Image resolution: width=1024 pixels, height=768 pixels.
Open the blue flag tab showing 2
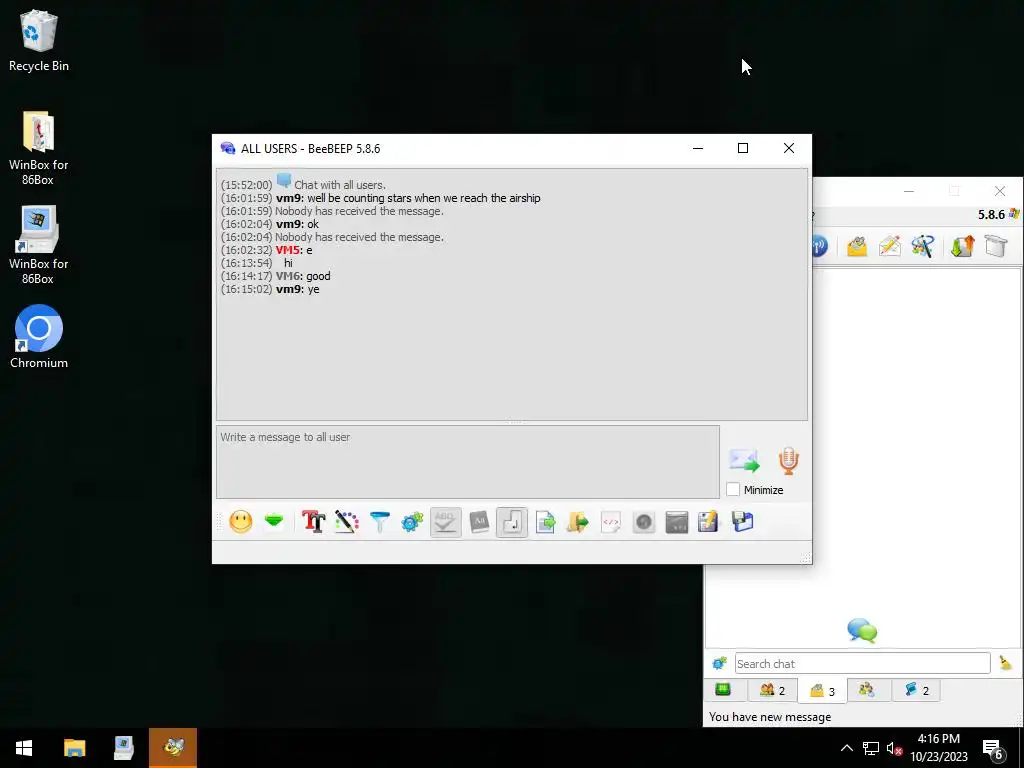tap(917, 690)
